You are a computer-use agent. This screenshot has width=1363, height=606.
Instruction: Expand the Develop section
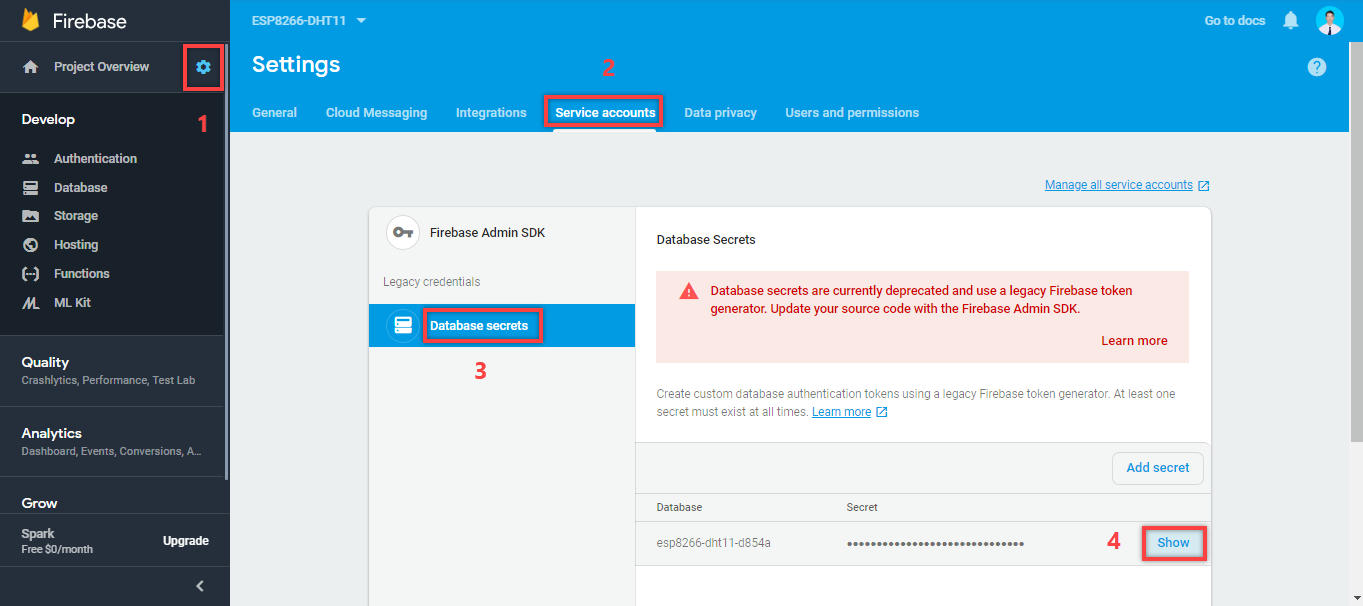point(48,119)
